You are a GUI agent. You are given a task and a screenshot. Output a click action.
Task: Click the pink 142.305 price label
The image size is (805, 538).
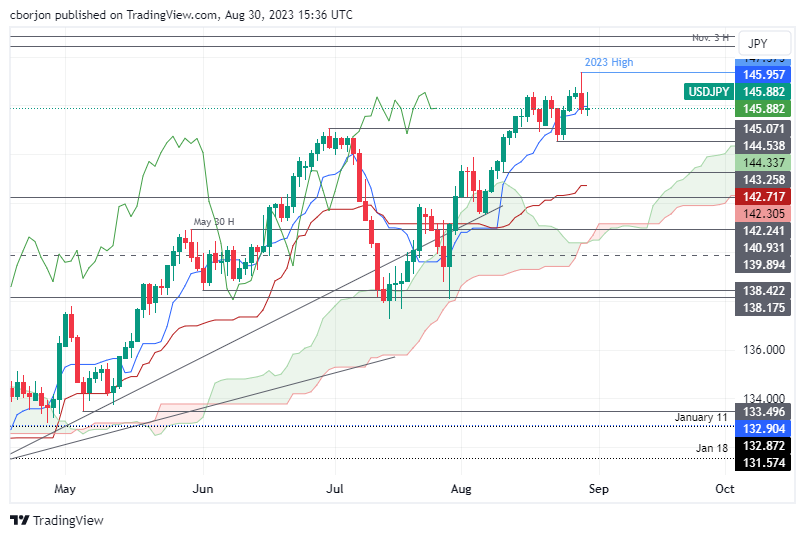[765, 212]
